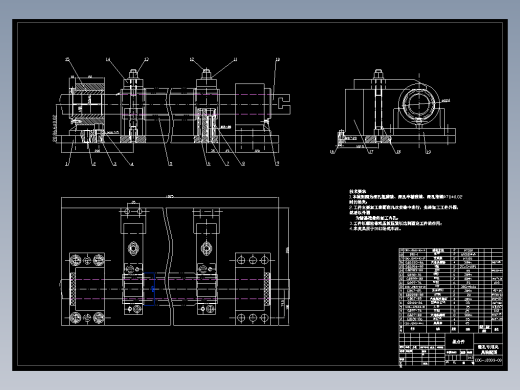Select balloon number 19 under the side view
Screen dimensions: 520x390
(x=428, y=152)
